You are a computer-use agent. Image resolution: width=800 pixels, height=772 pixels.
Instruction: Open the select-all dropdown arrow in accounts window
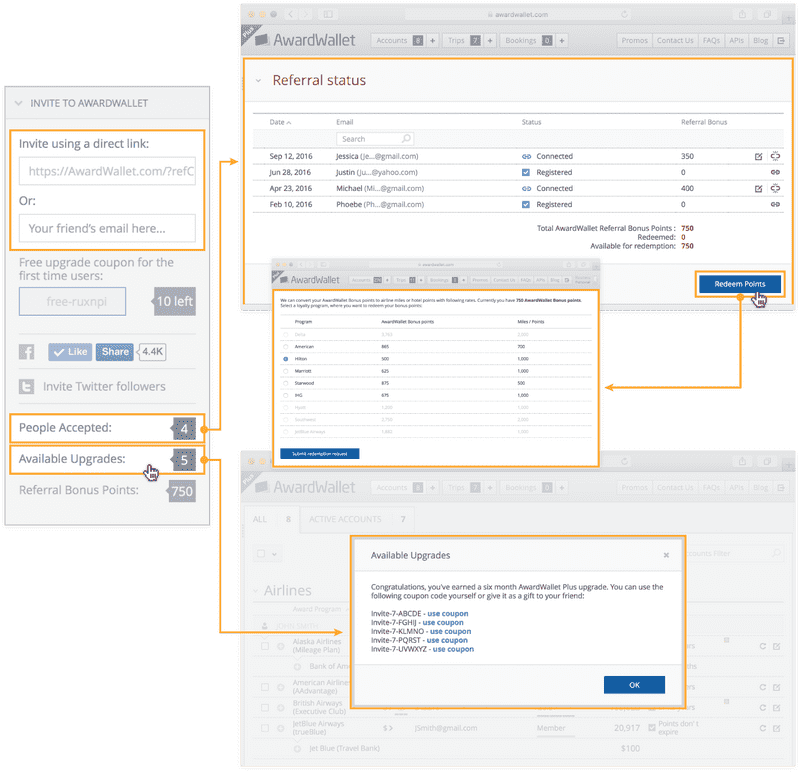[x=274, y=554]
